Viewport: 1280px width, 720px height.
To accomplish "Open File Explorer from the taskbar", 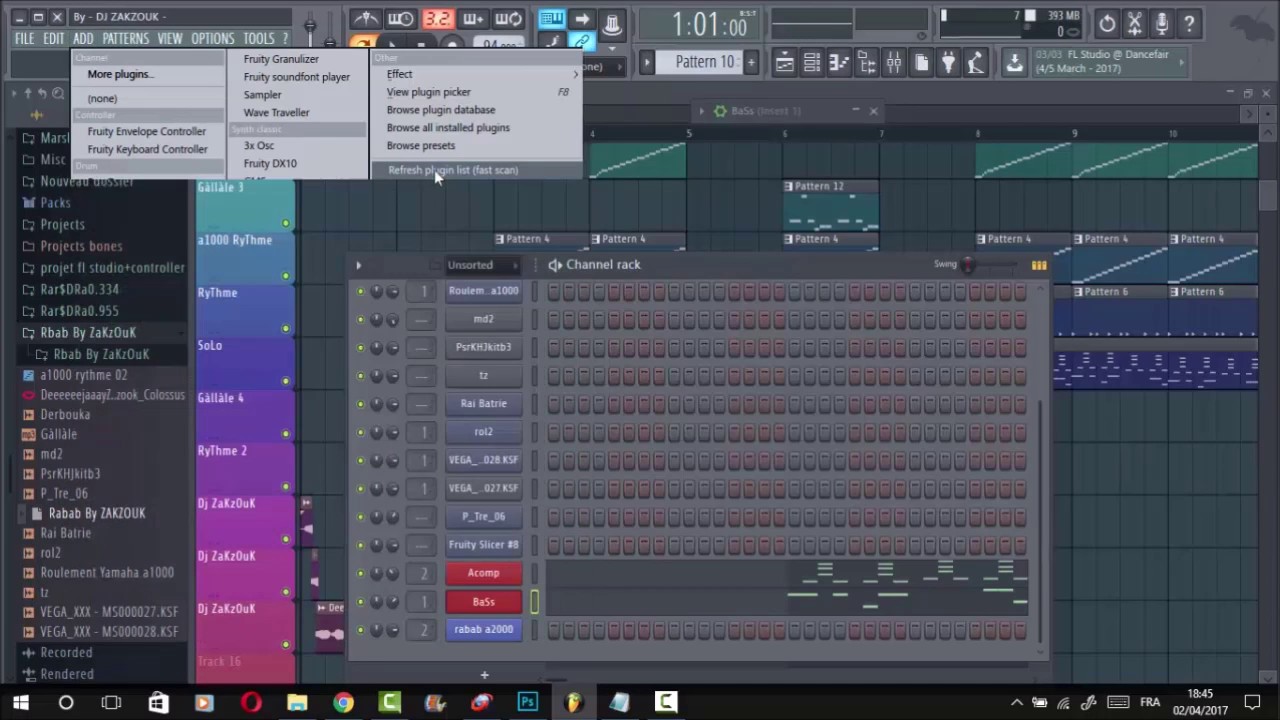I will pos(297,702).
